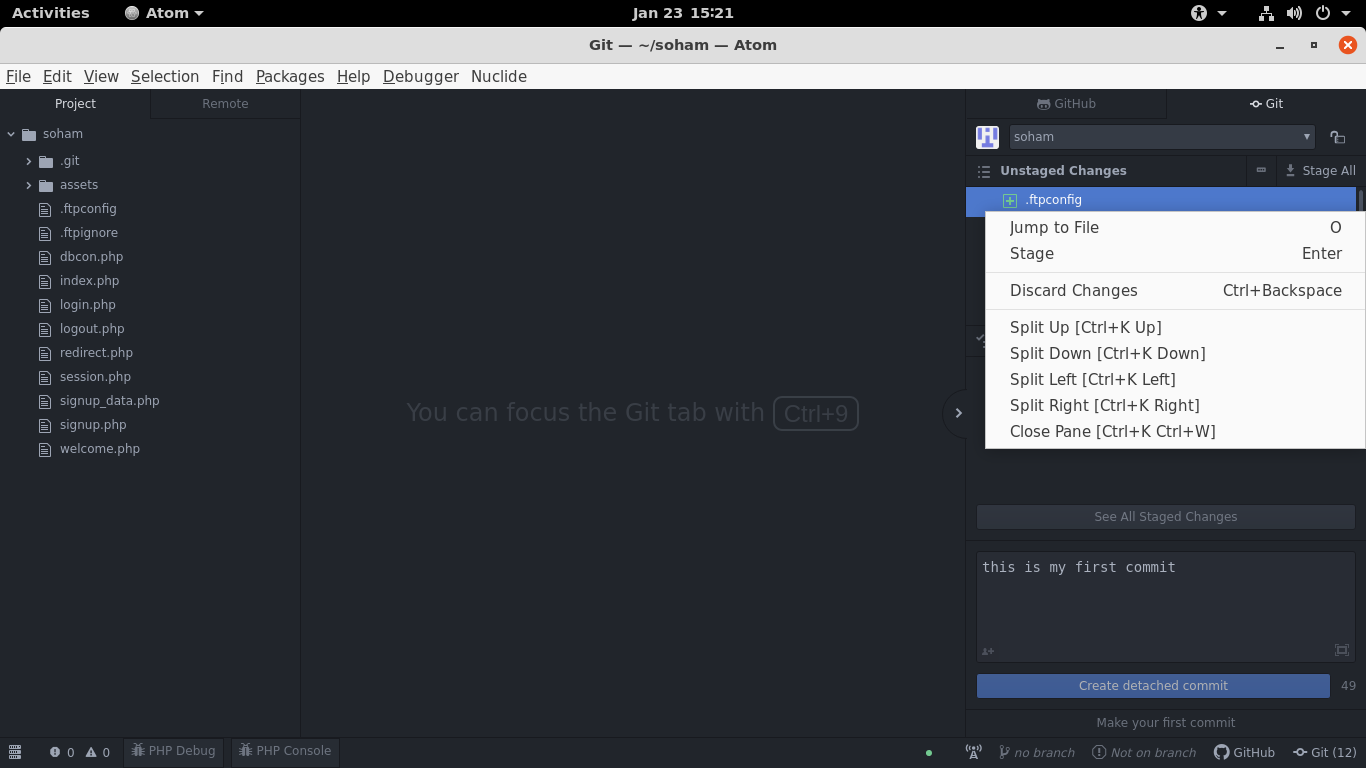Click the Git (12) status bar item
The width and height of the screenshot is (1366, 768).
pos(1325,752)
